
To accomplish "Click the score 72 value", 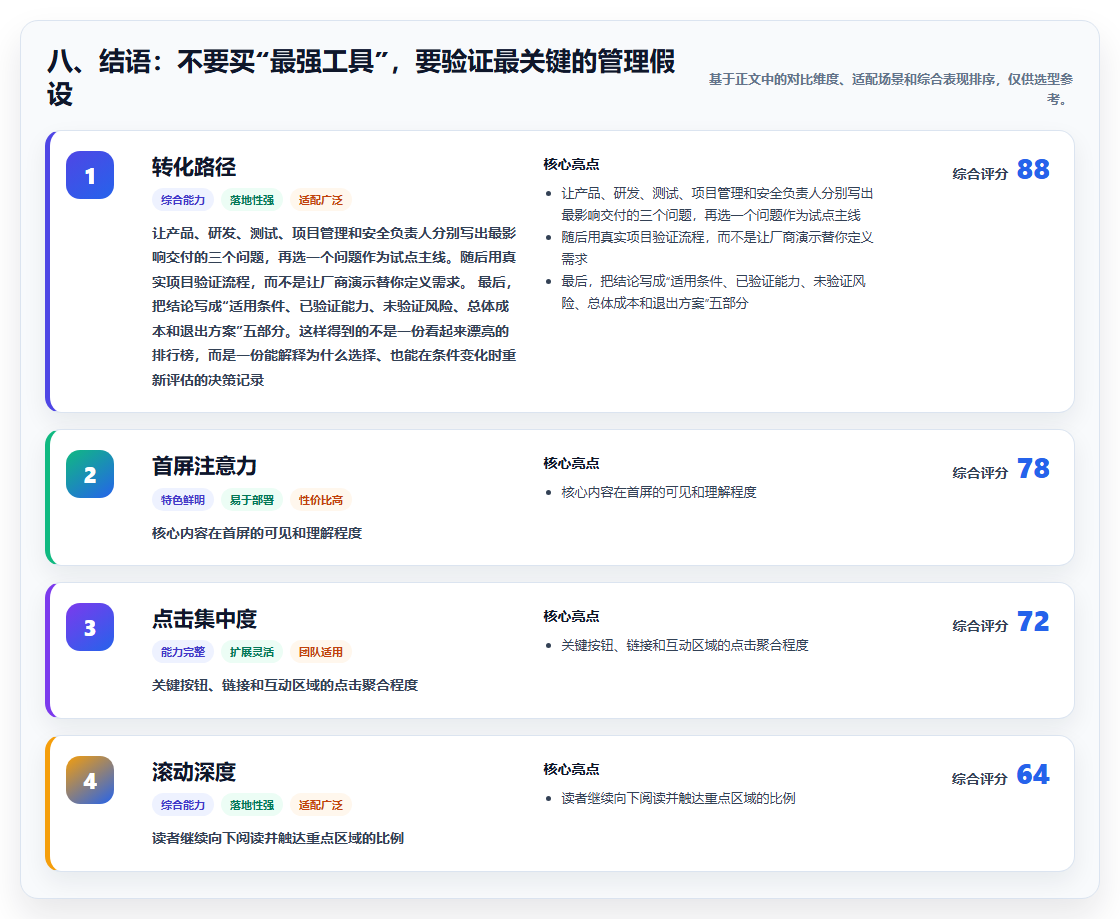I will (1033, 621).
